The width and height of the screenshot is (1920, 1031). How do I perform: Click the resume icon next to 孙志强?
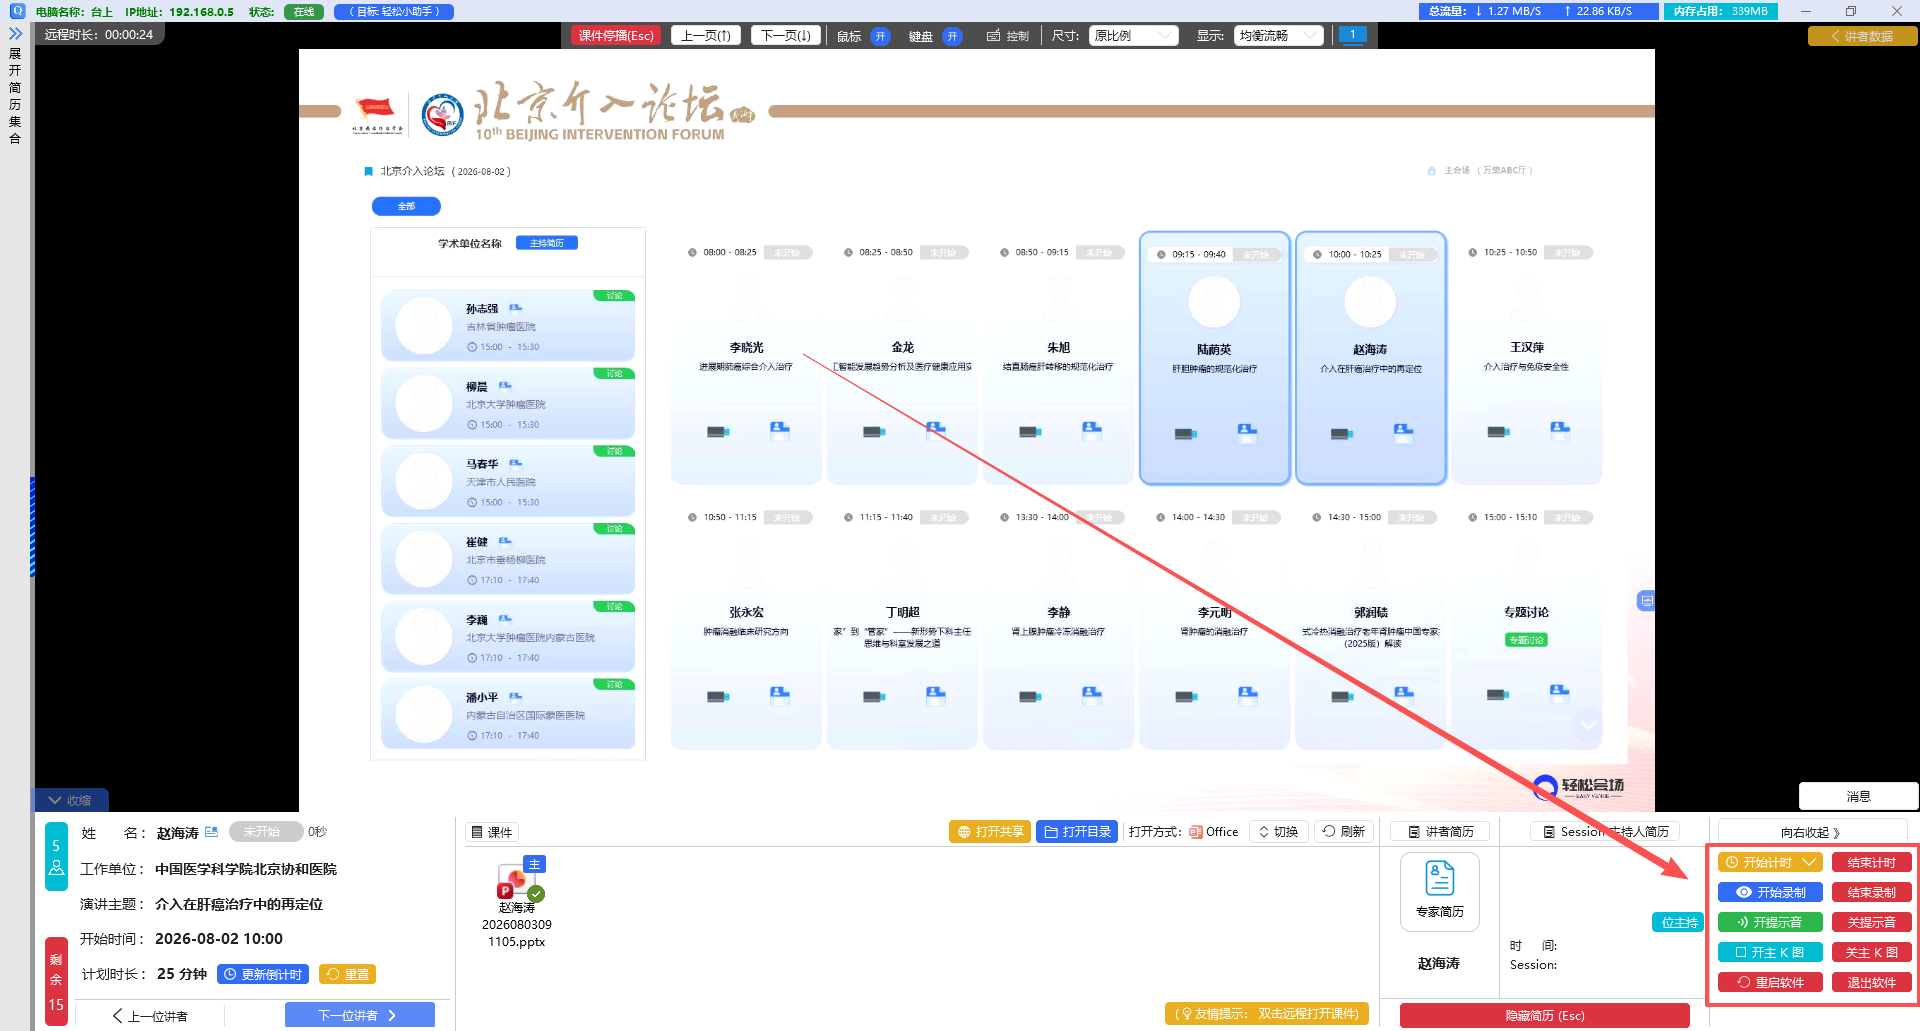(516, 308)
